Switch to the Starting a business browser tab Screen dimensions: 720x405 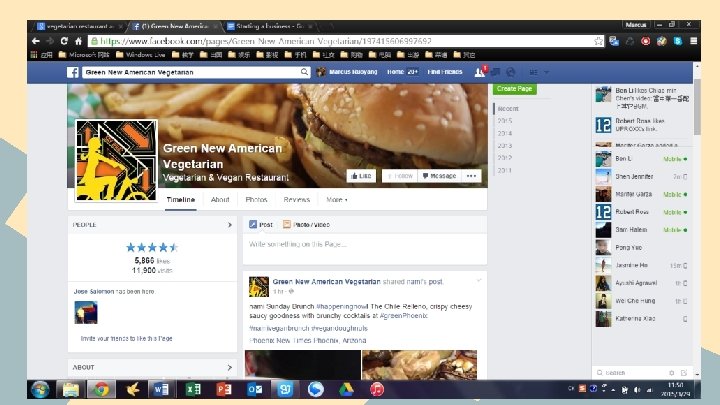[270, 26]
